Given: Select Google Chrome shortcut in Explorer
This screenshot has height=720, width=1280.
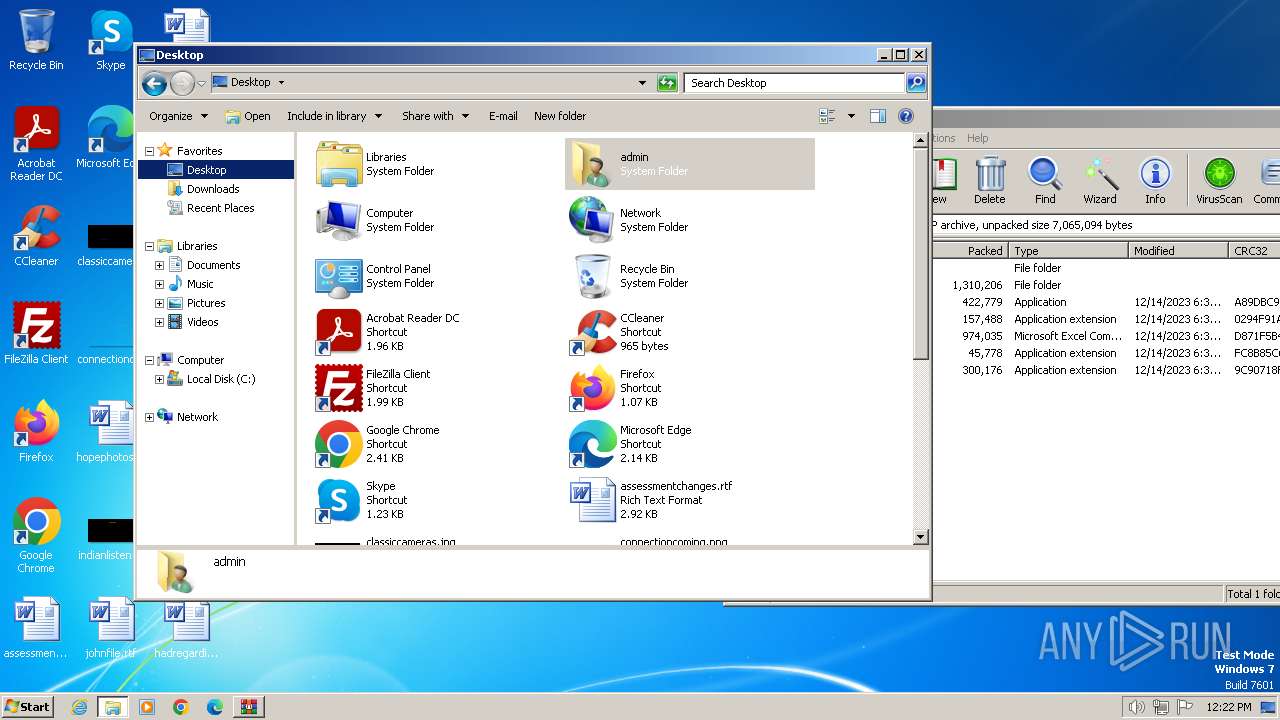Looking at the screenshot, I should pyautogui.click(x=339, y=444).
